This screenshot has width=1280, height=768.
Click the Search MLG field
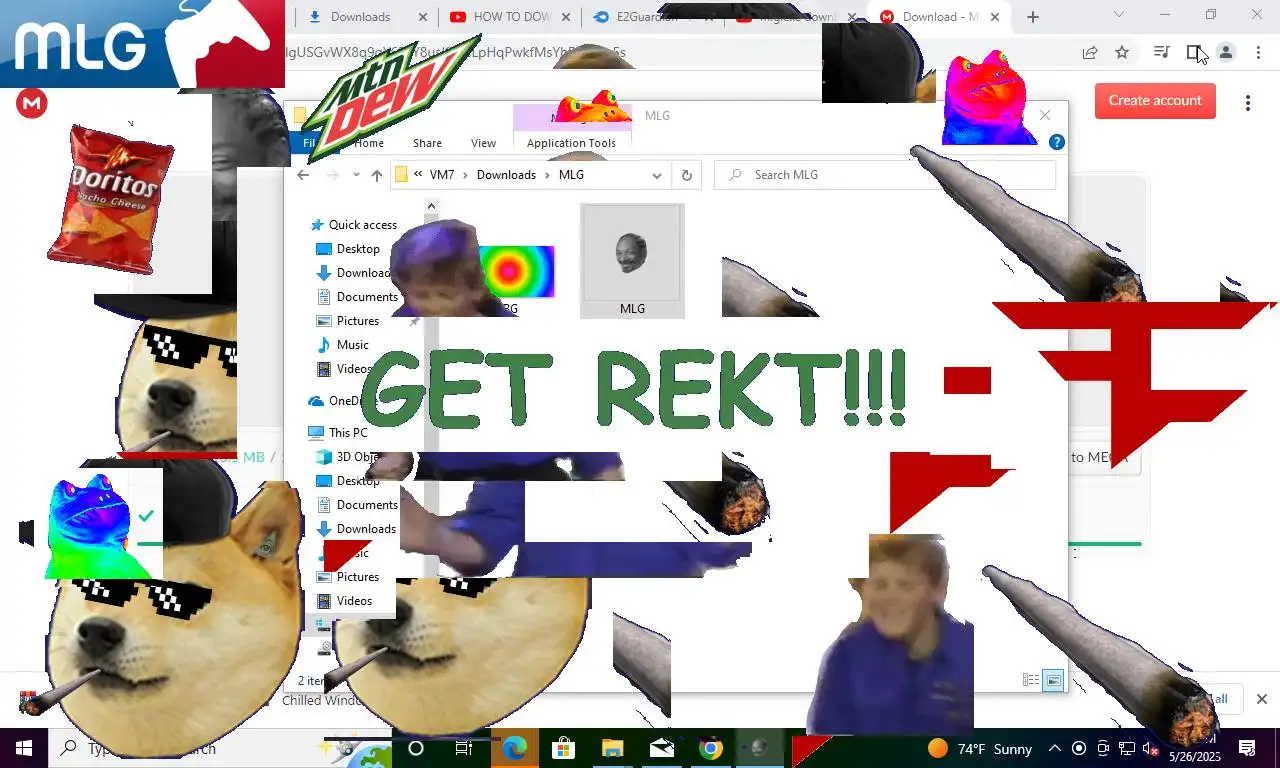pyautogui.click(x=885, y=175)
